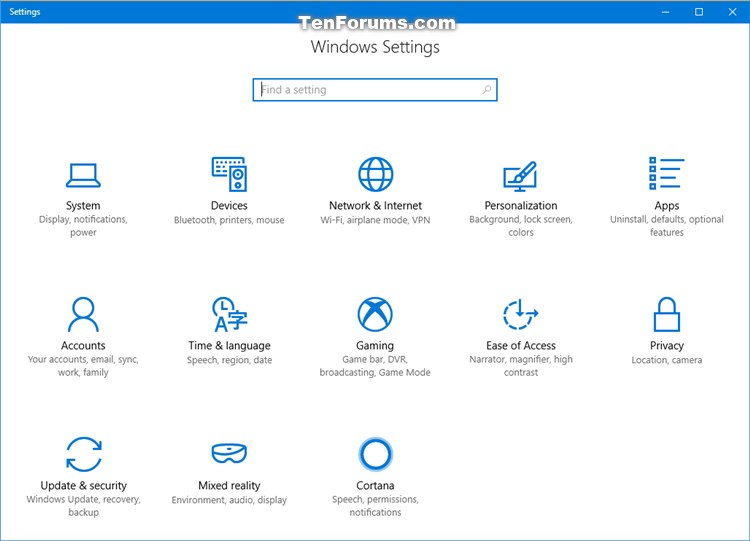Click 'Speech, permissions, notifications' description
The height and width of the screenshot is (541, 750).
point(375,506)
